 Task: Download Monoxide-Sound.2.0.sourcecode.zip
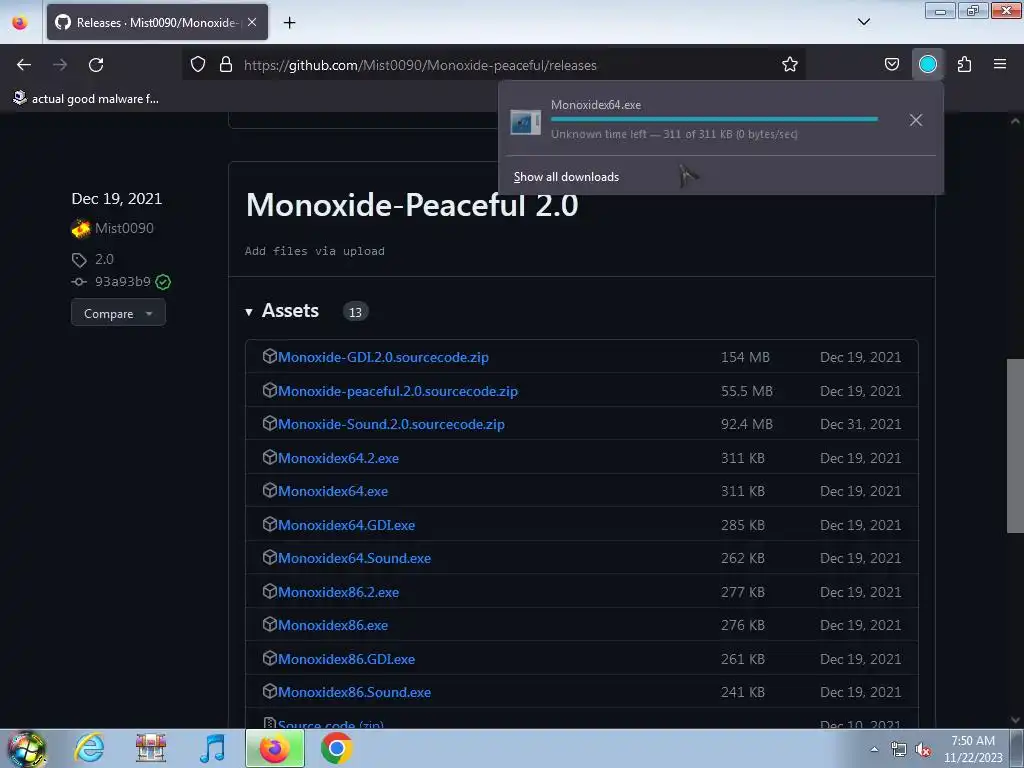[x=391, y=424]
